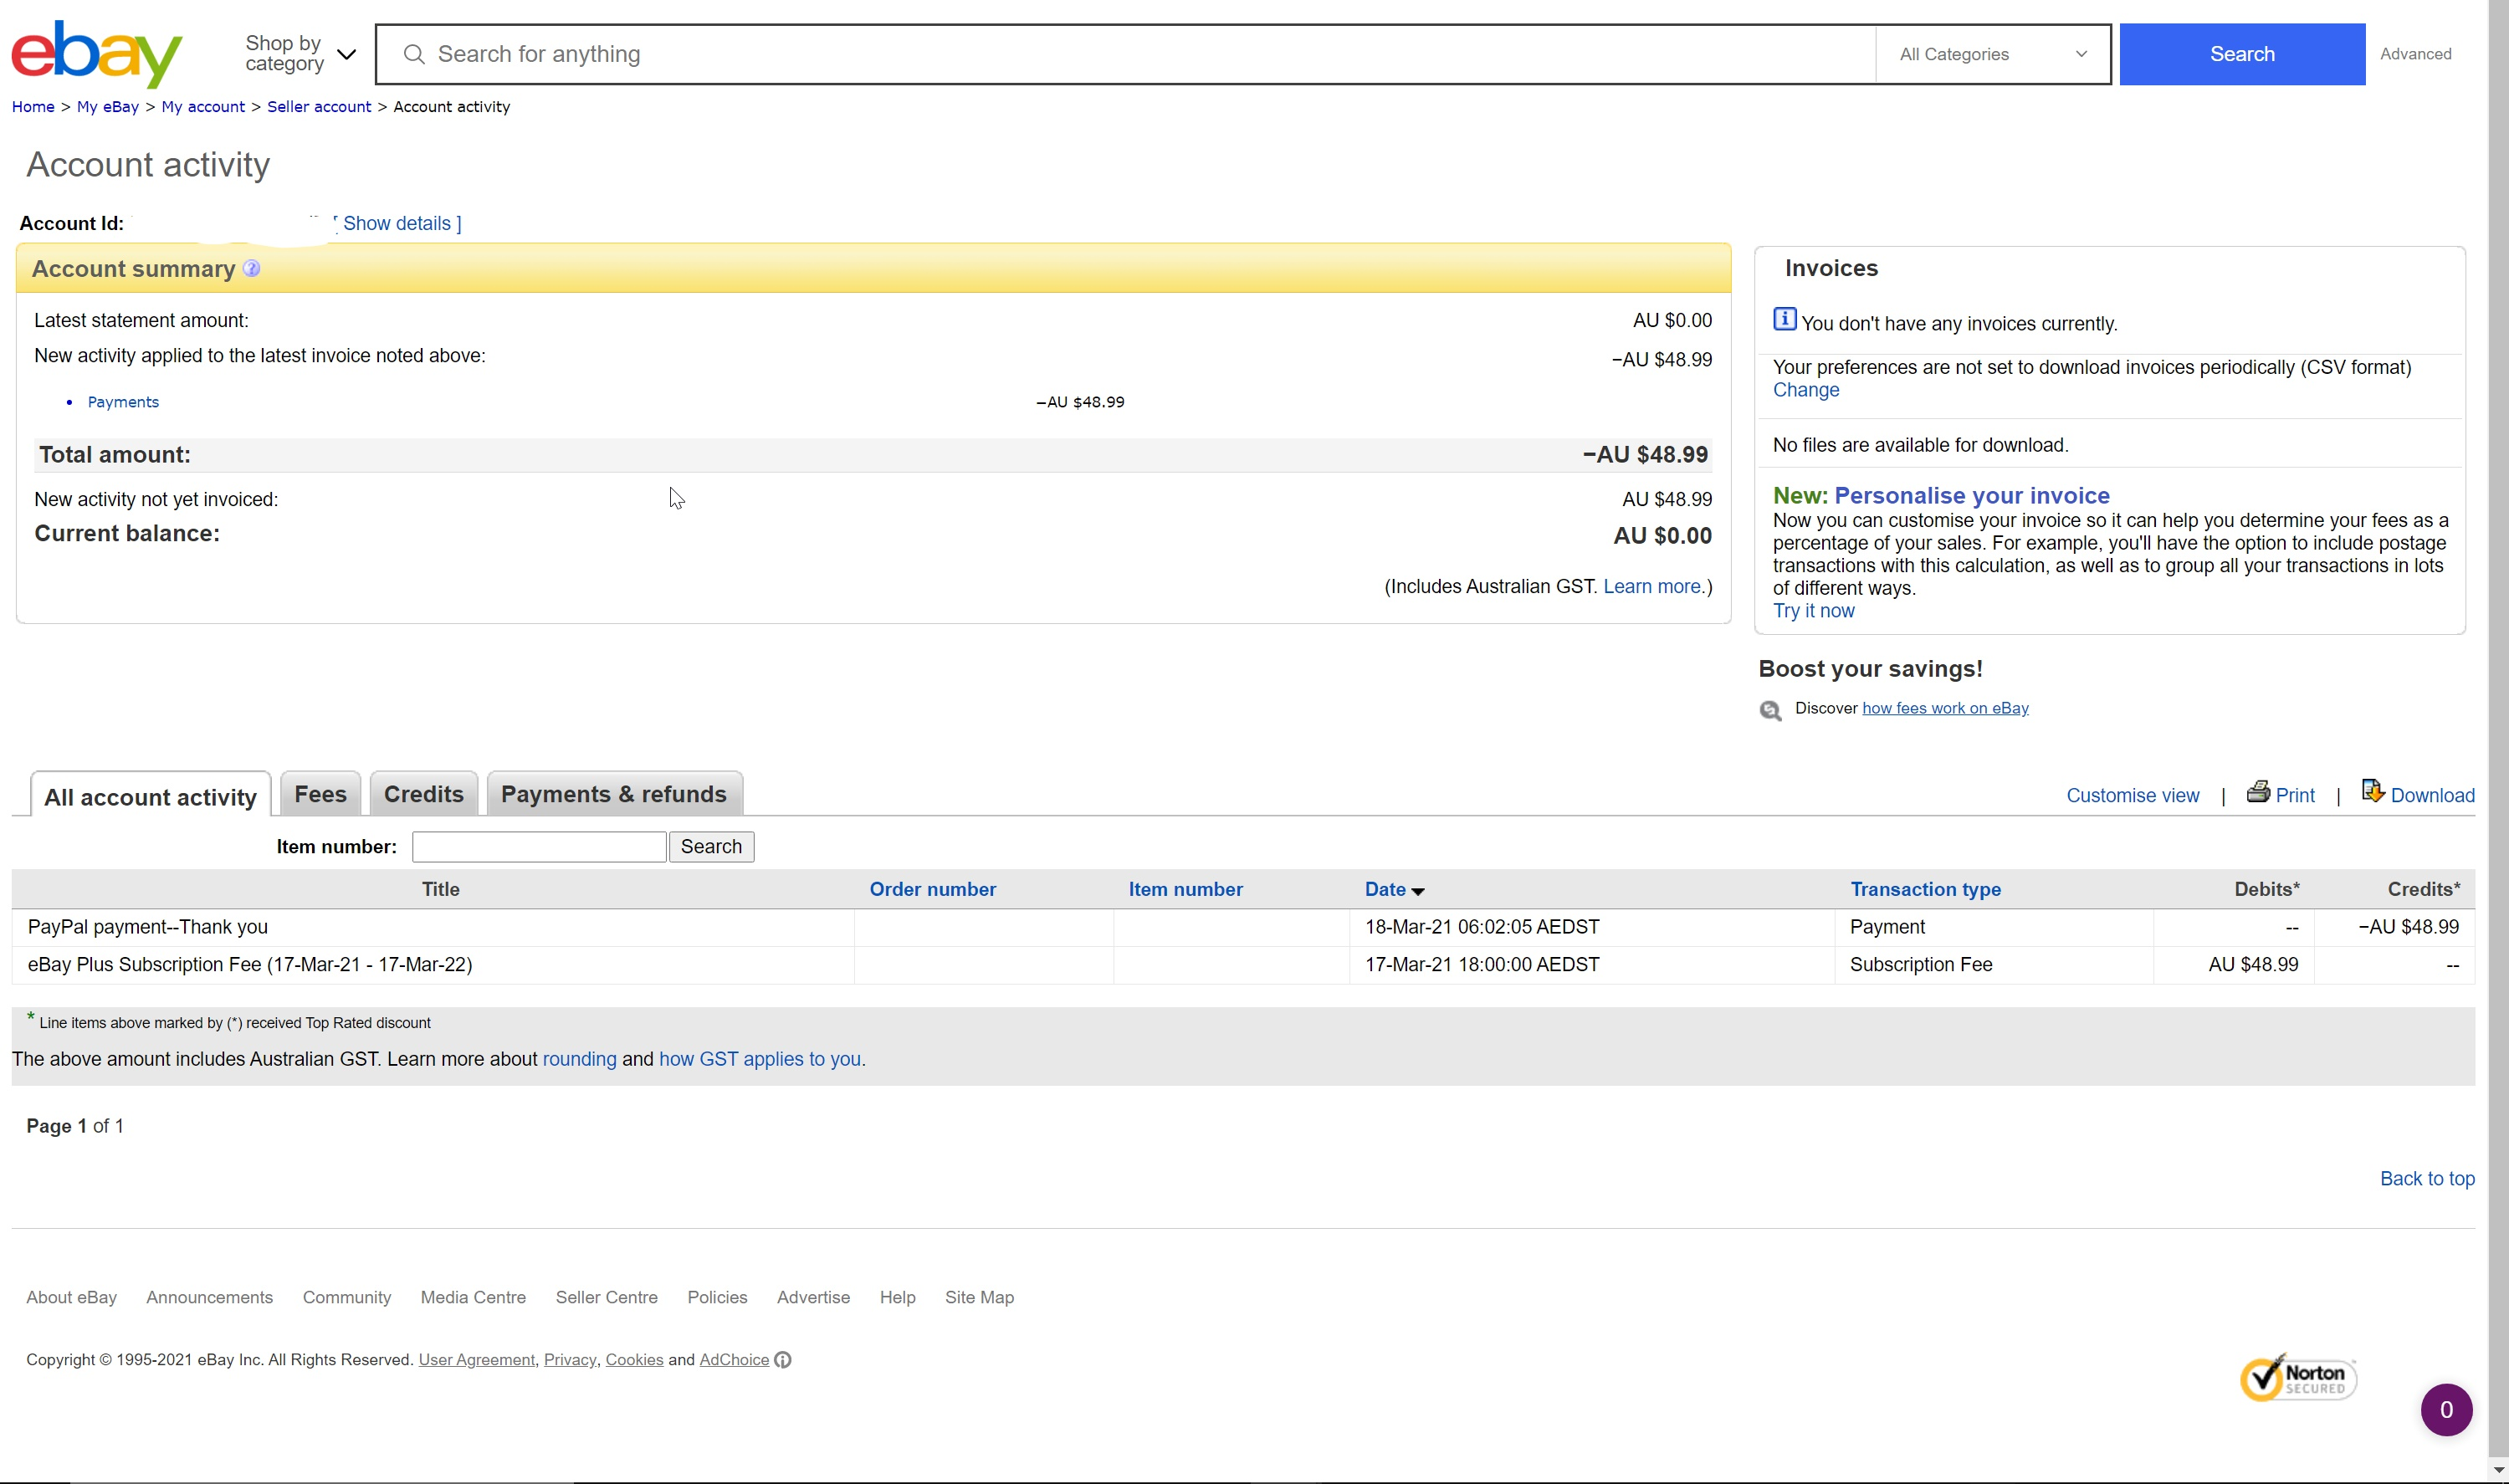Go to My account breadcrumb
Viewport: 2509px width, 1484px height.
(203, 107)
